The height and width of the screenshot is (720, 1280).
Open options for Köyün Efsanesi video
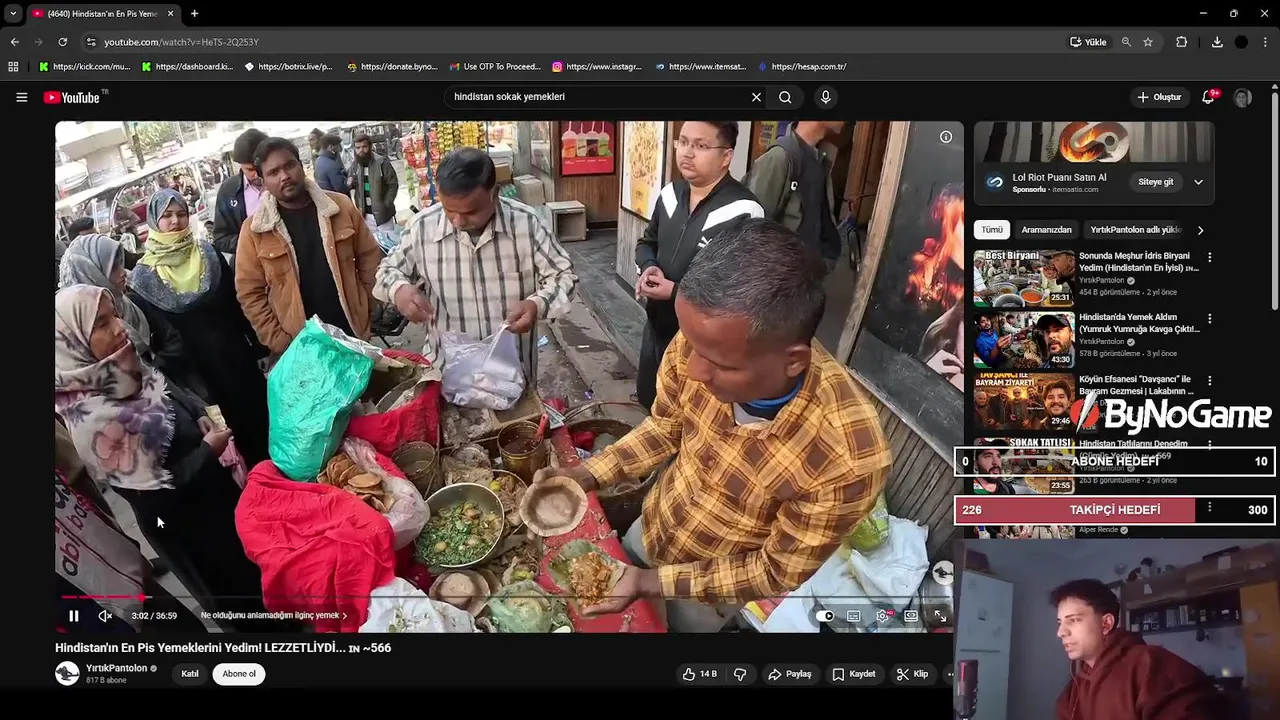pyautogui.click(x=1209, y=381)
